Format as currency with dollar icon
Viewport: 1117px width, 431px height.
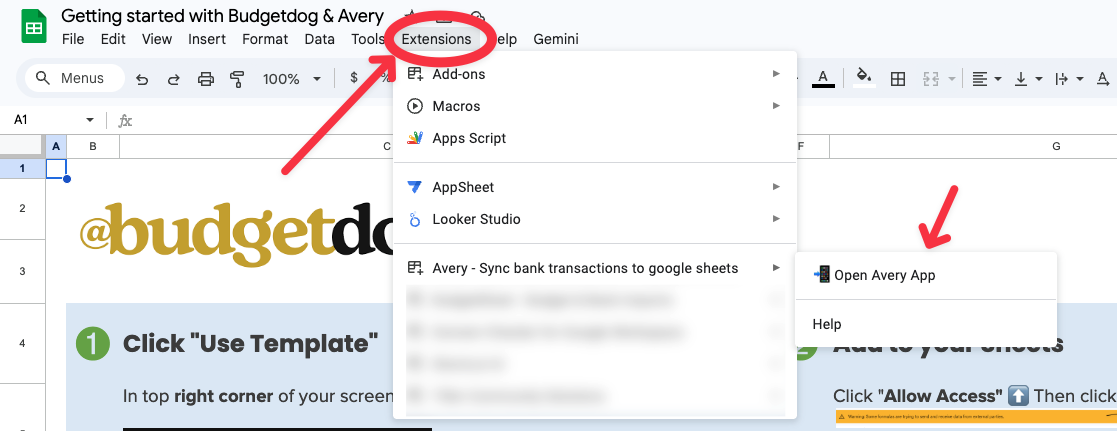coord(354,79)
